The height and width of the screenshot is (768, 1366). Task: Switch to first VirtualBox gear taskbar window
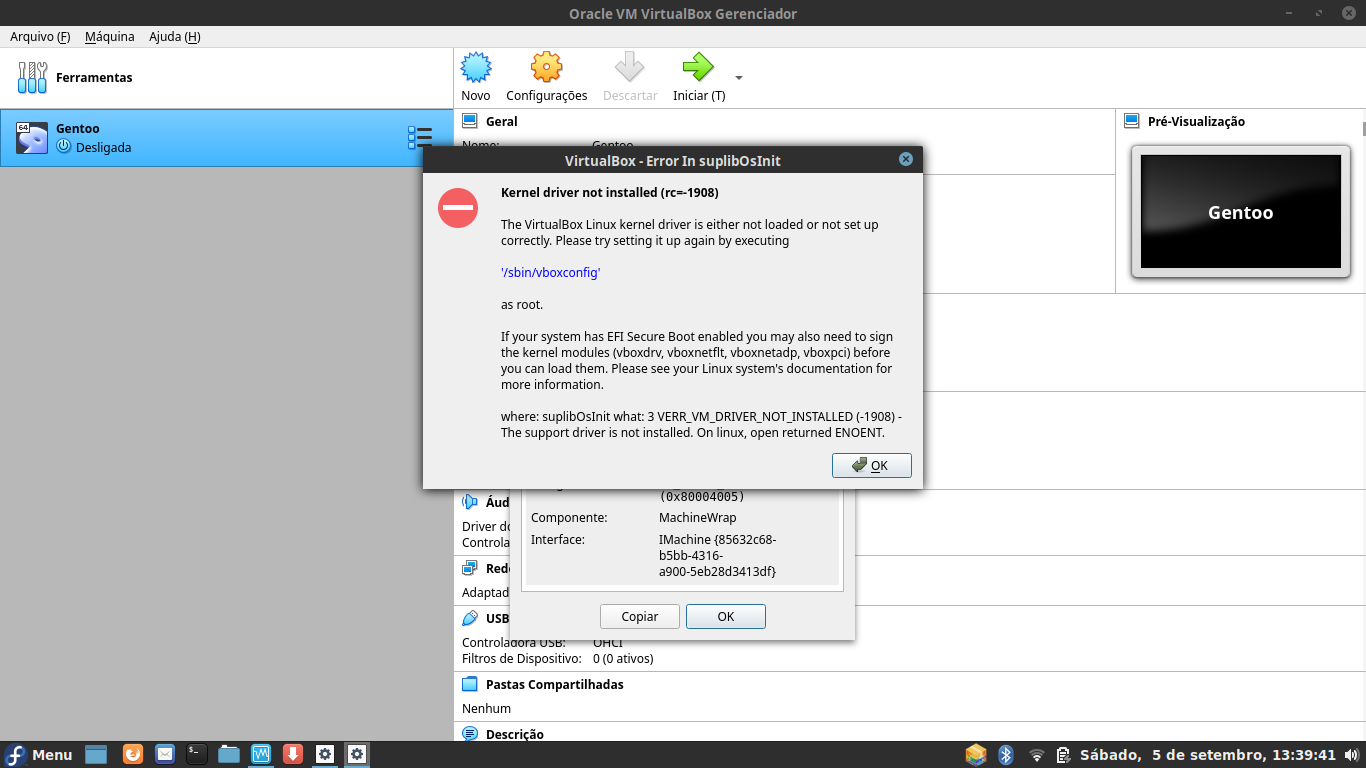(325, 754)
